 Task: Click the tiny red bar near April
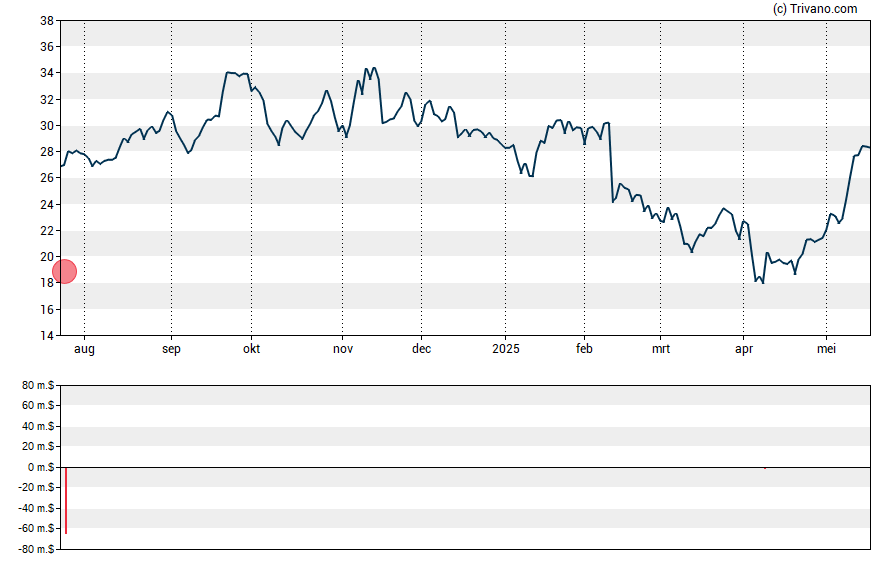pos(765,468)
